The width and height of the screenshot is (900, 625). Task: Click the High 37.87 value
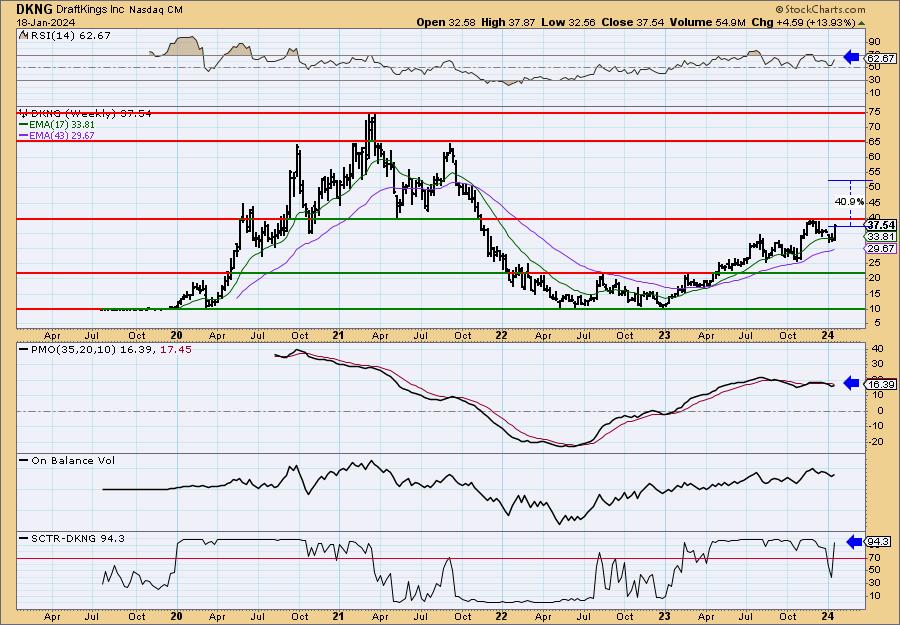click(x=508, y=23)
